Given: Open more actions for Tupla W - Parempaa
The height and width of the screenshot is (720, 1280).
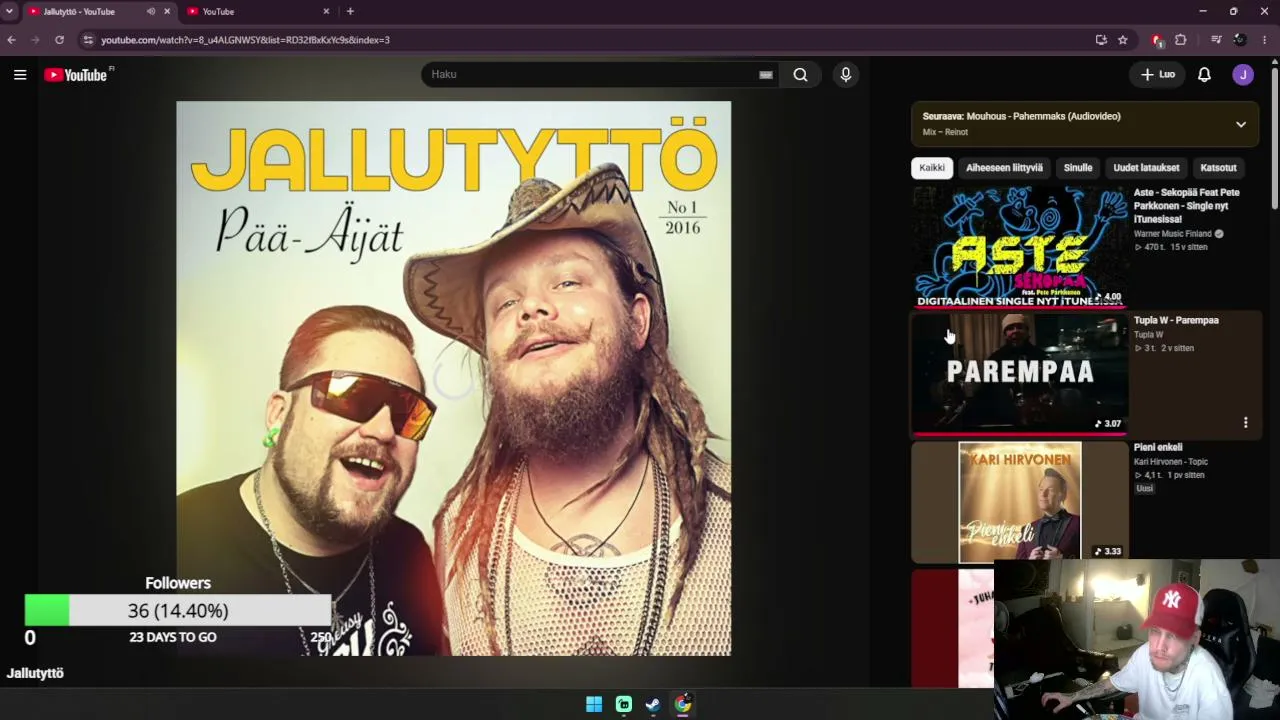Looking at the screenshot, I should pyautogui.click(x=1245, y=423).
